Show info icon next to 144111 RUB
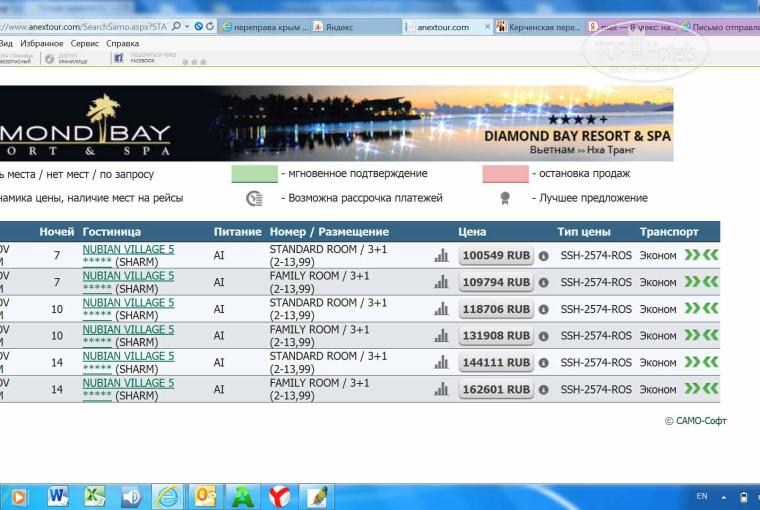The height and width of the screenshot is (510, 760). click(x=544, y=363)
